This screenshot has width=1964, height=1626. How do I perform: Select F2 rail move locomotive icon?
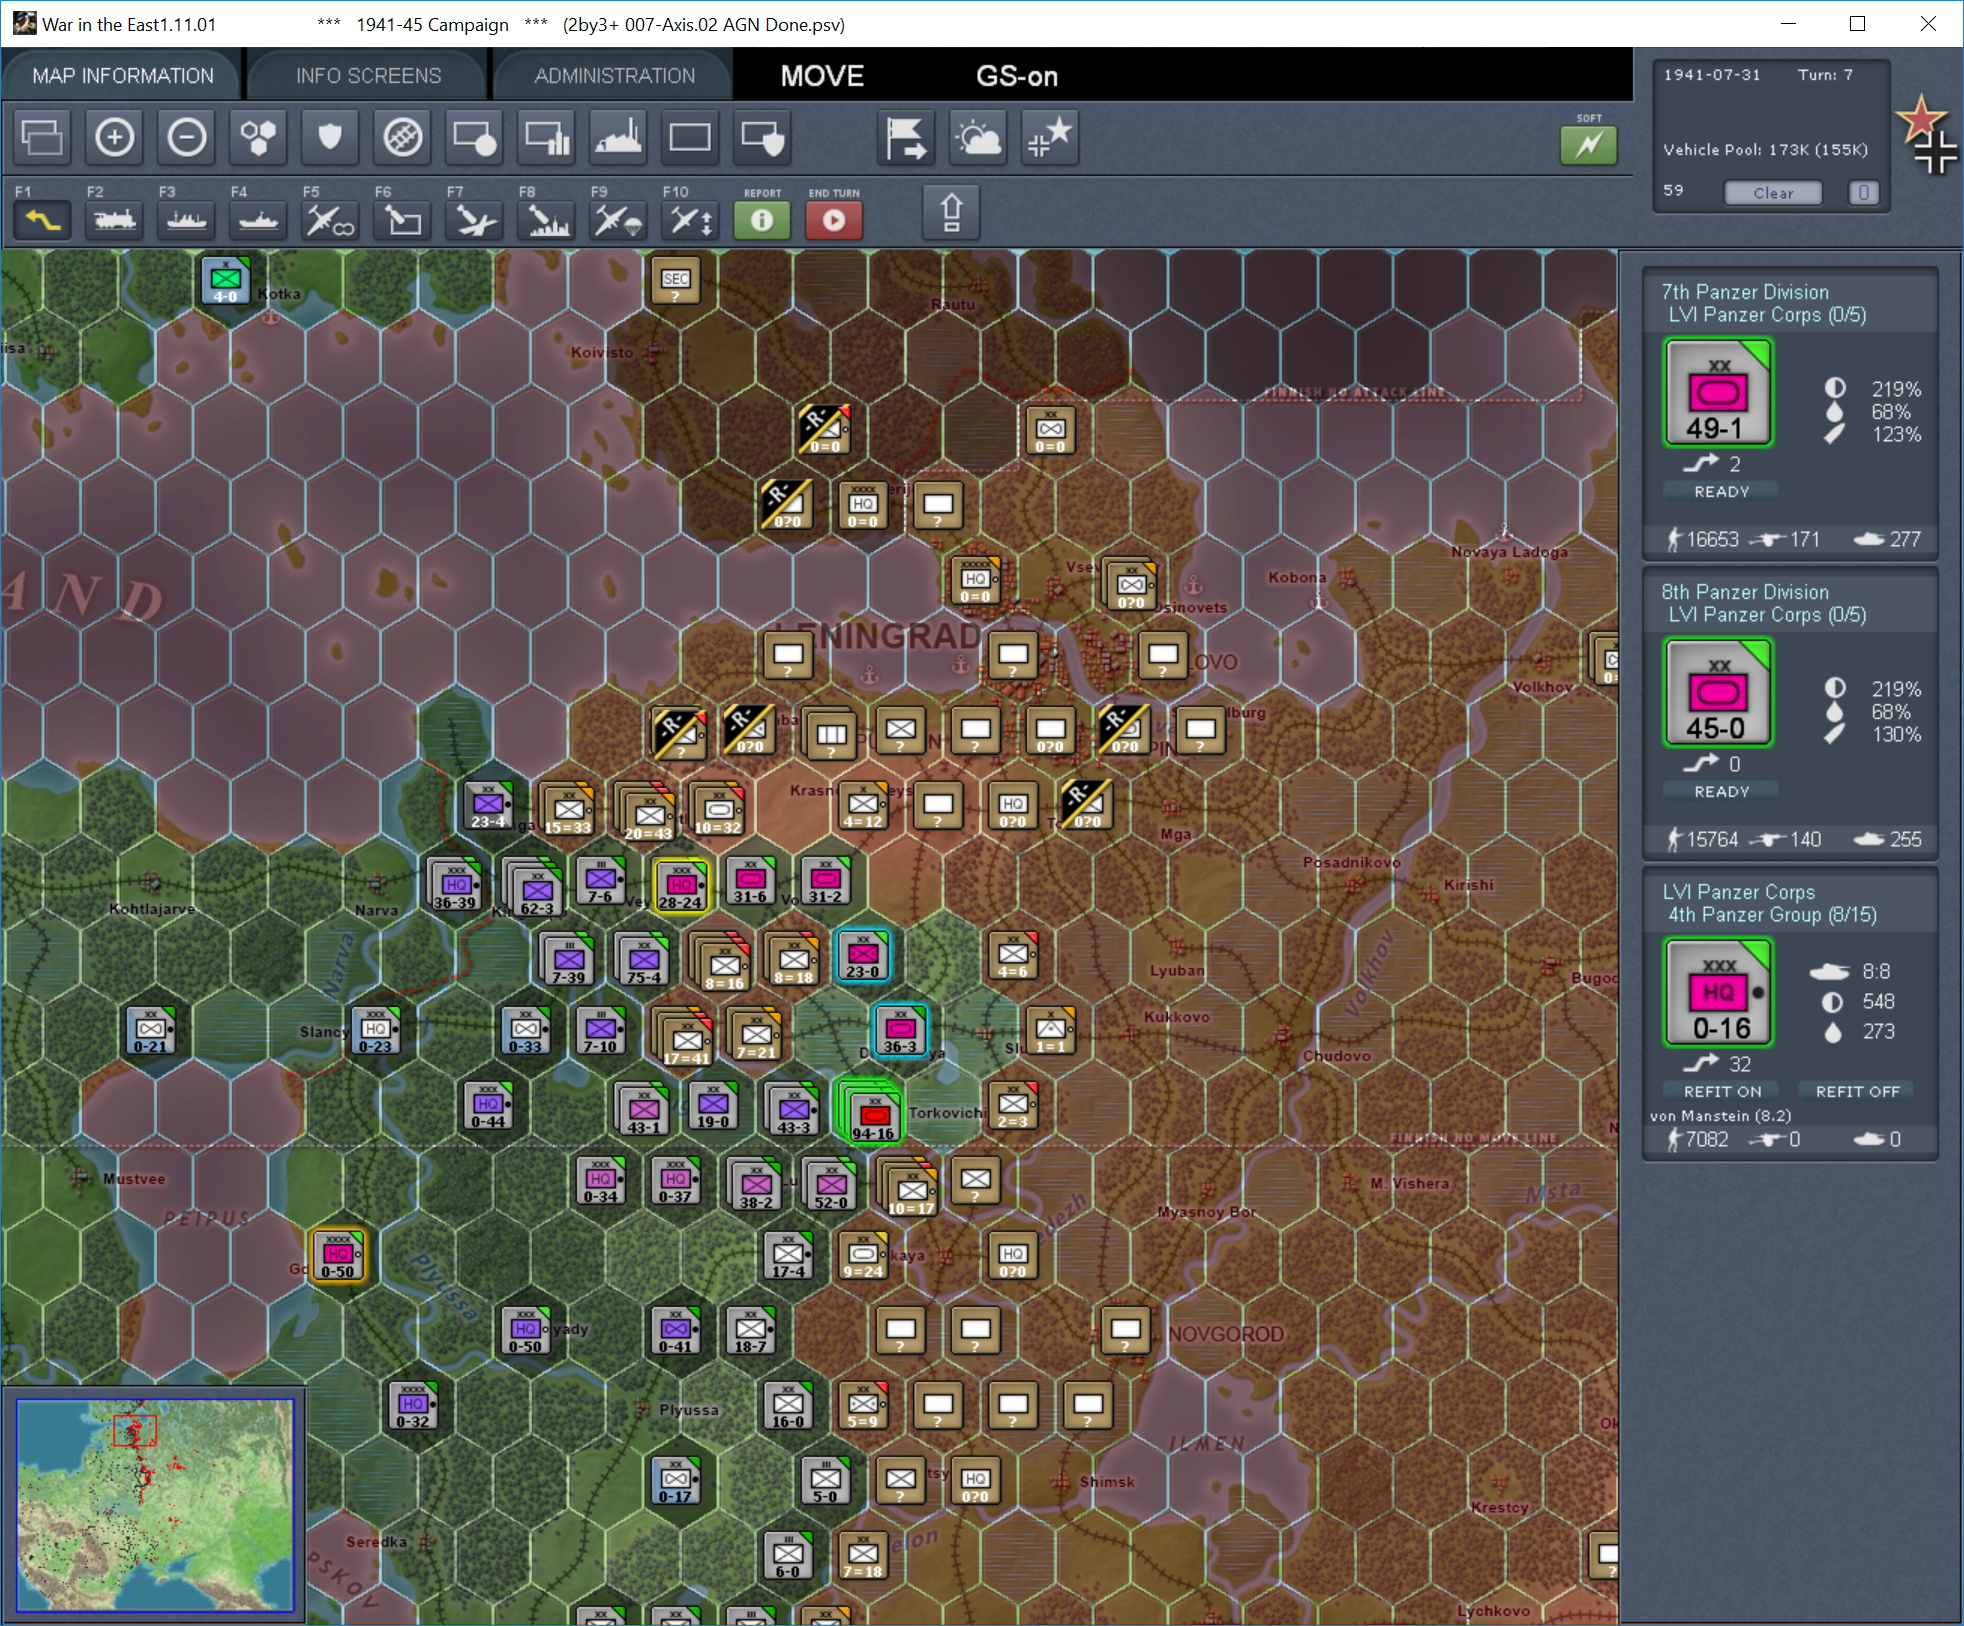click(x=114, y=220)
